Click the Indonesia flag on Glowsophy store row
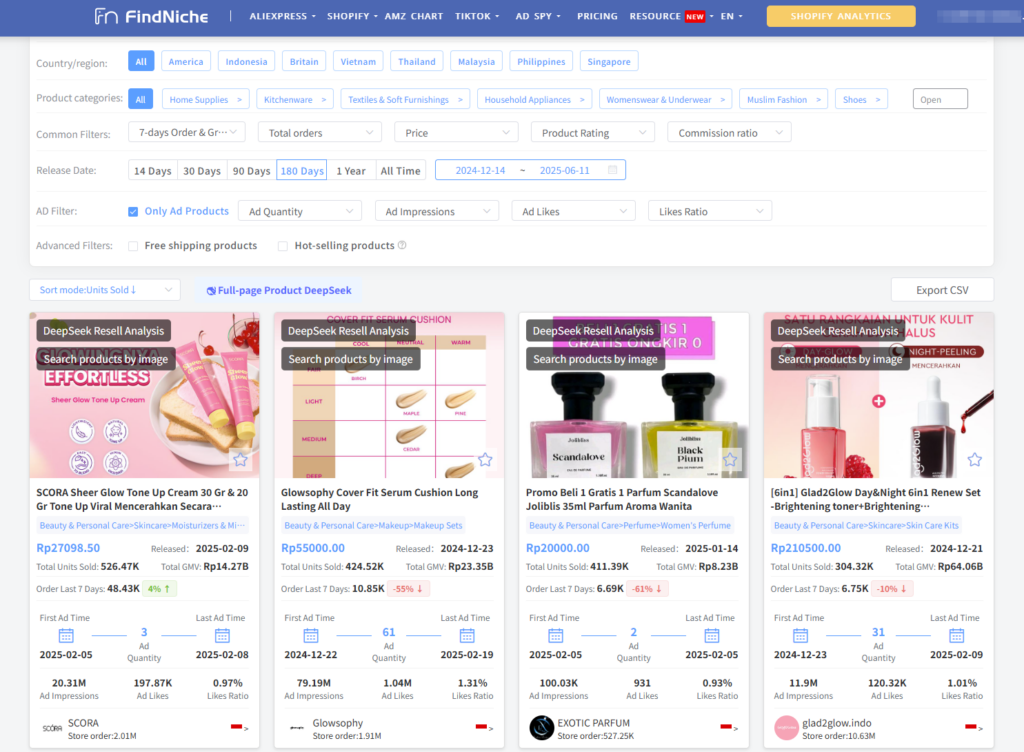1024x752 pixels. tap(481, 727)
